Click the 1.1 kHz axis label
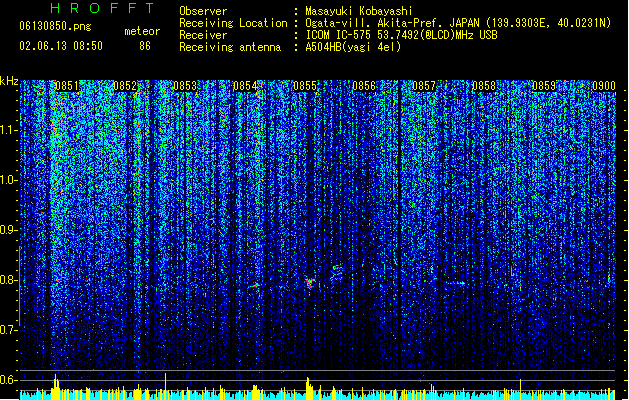Screen dimensions: 629x400 pyautogui.click(x=9, y=130)
